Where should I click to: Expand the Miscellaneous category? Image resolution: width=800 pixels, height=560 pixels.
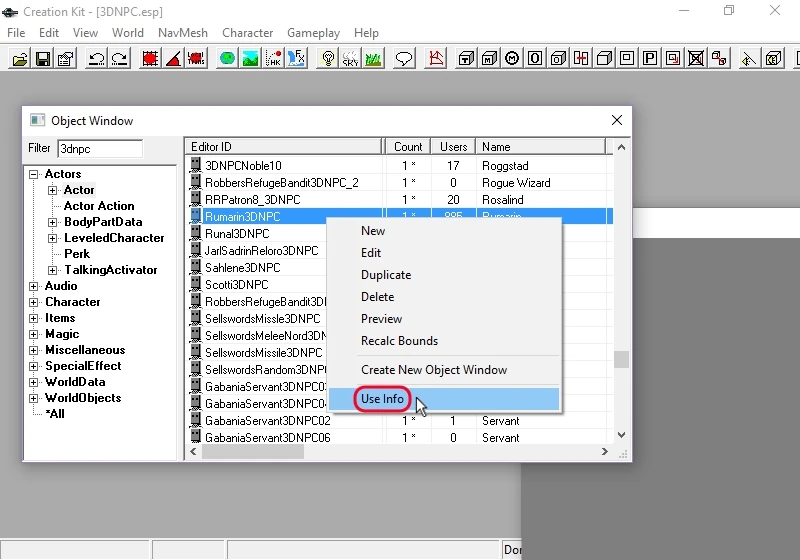click(34, 350)
